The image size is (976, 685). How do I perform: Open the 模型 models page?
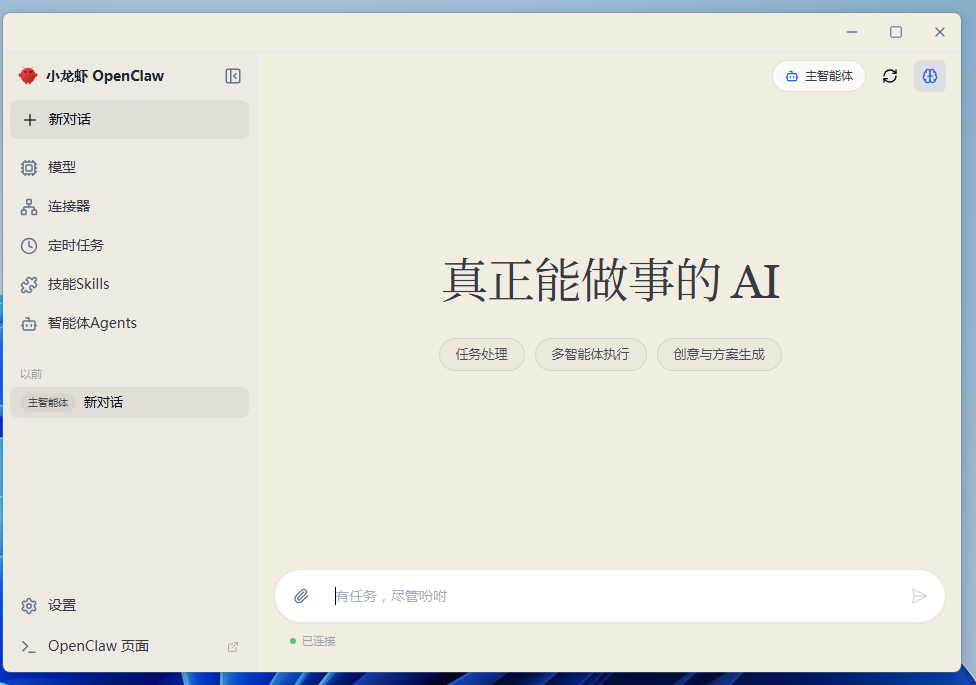click(x=62, y=167)
